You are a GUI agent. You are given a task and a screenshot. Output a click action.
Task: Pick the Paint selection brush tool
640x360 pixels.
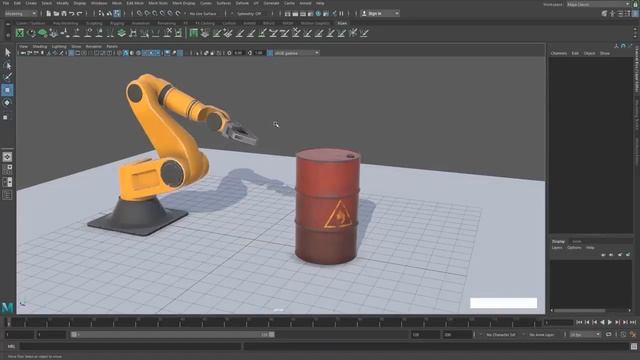click(7, 77)
